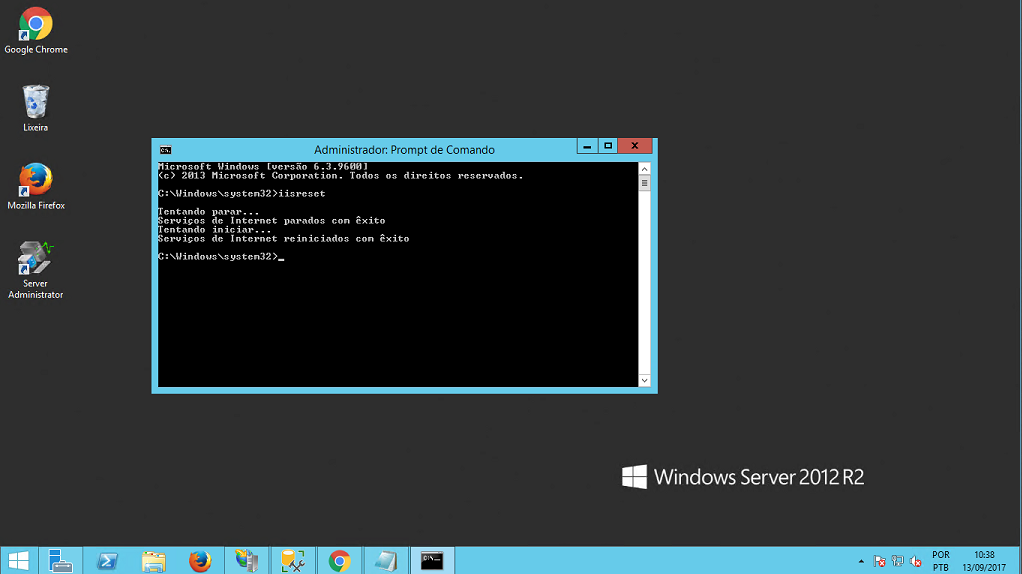Click the 'Tentando iniciar...' output line

(214, 230)
